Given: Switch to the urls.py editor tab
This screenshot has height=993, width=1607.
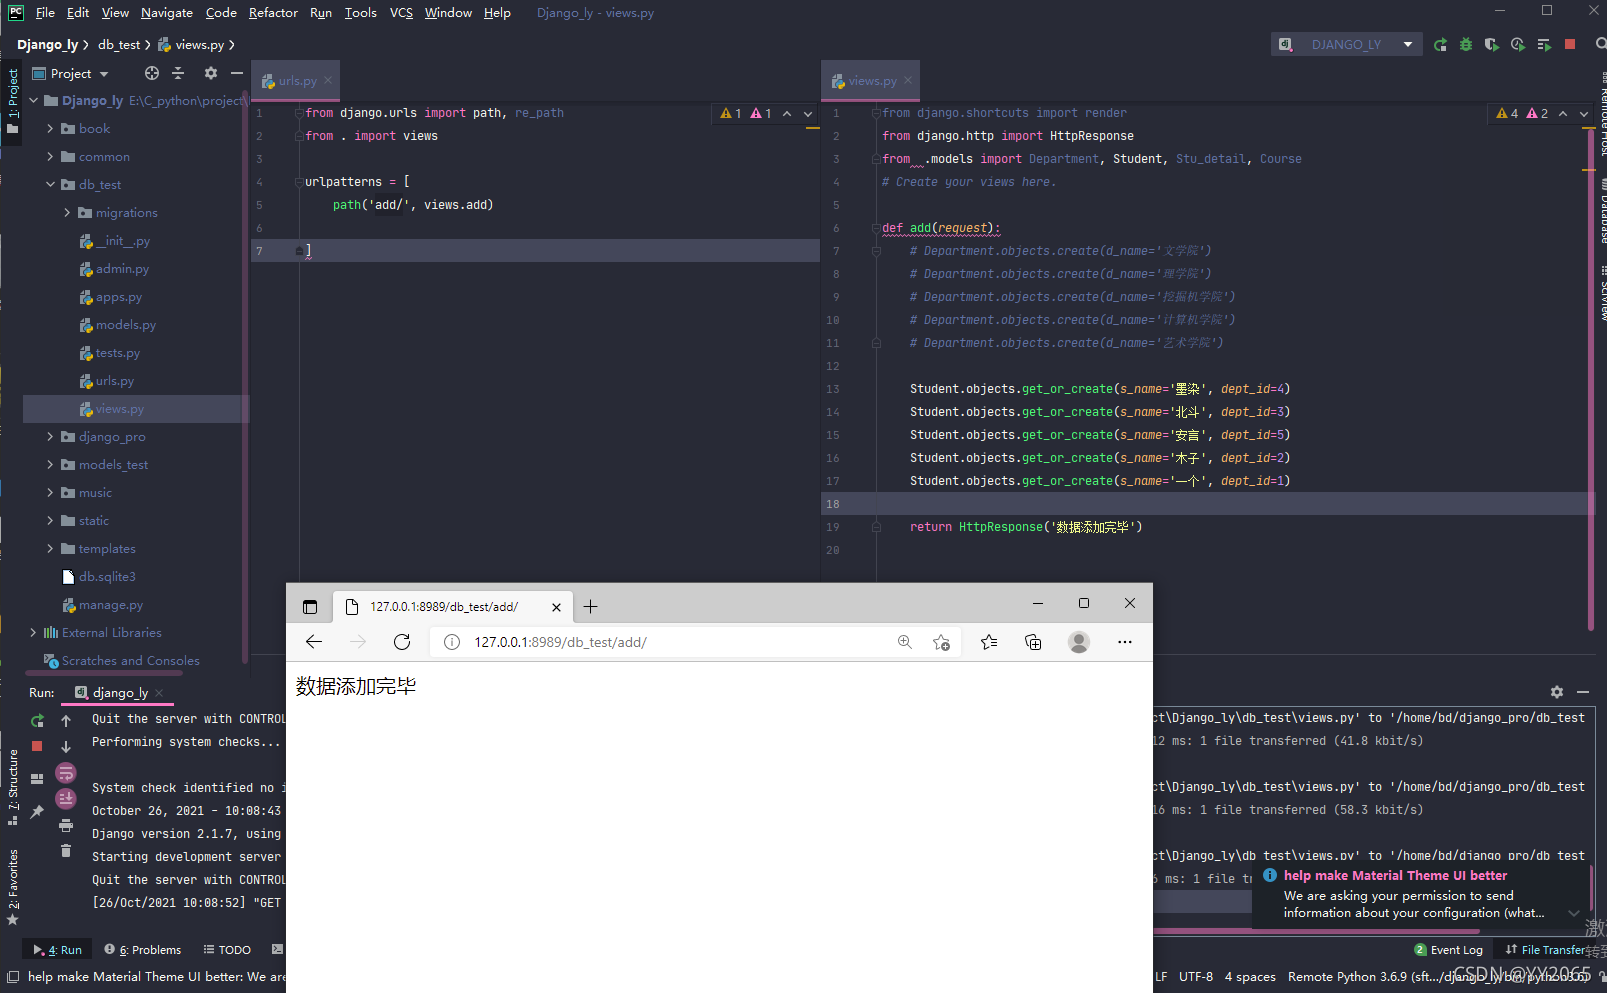Looking at the screenshot, I should 297,81.
